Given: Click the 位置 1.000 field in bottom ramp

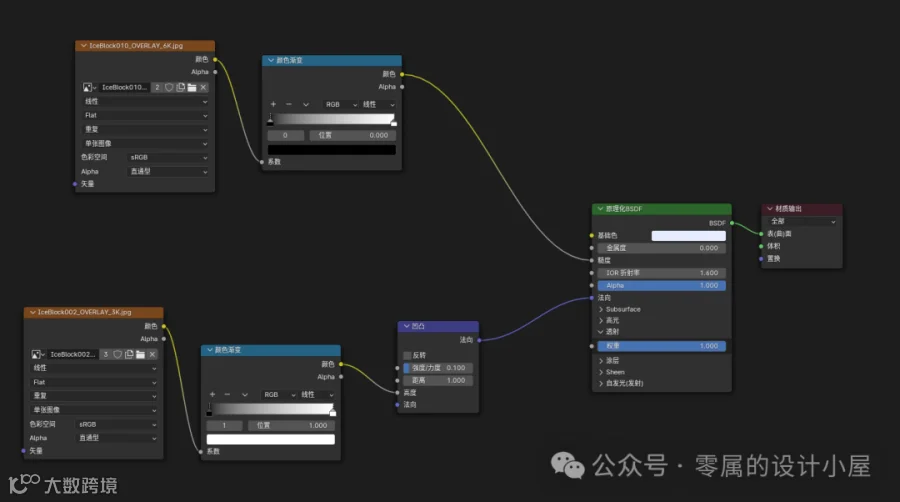Looking at the screenshot, I should coord(291,425).
